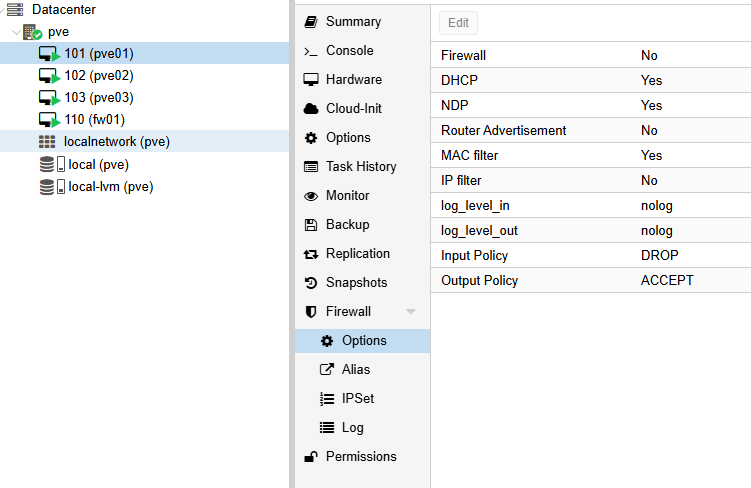Go to the Hardware section

(x=363, y=79)
